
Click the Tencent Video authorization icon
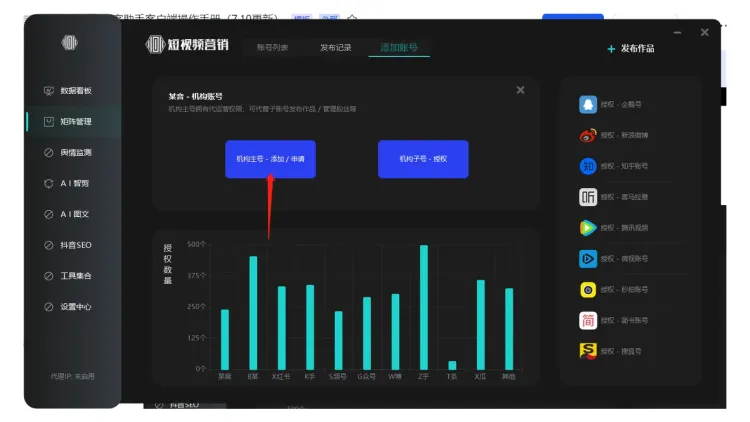(588, 228)
